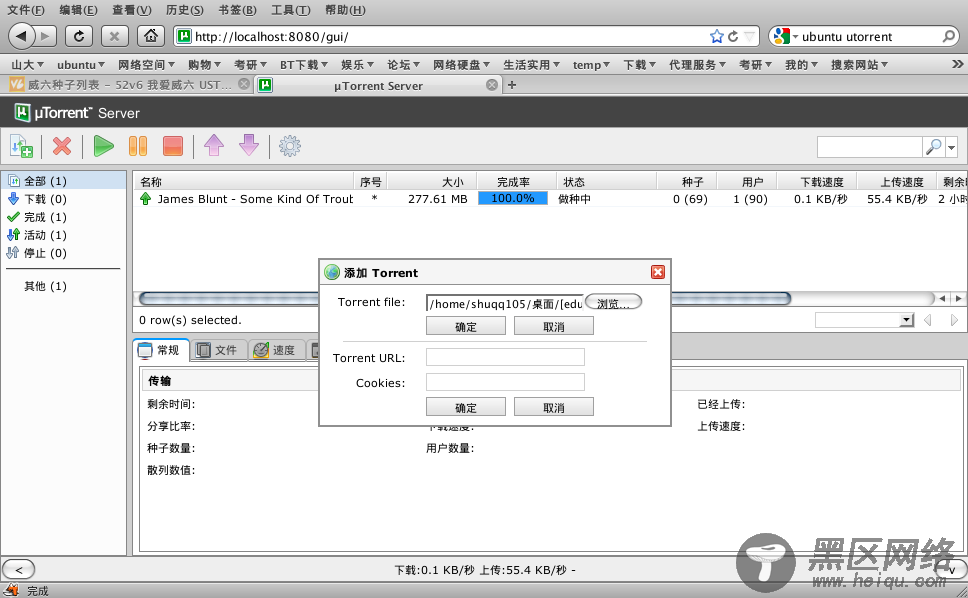Go to browser home page icon
This screenshot has width=968, height=598.
(x=151, y=36)
